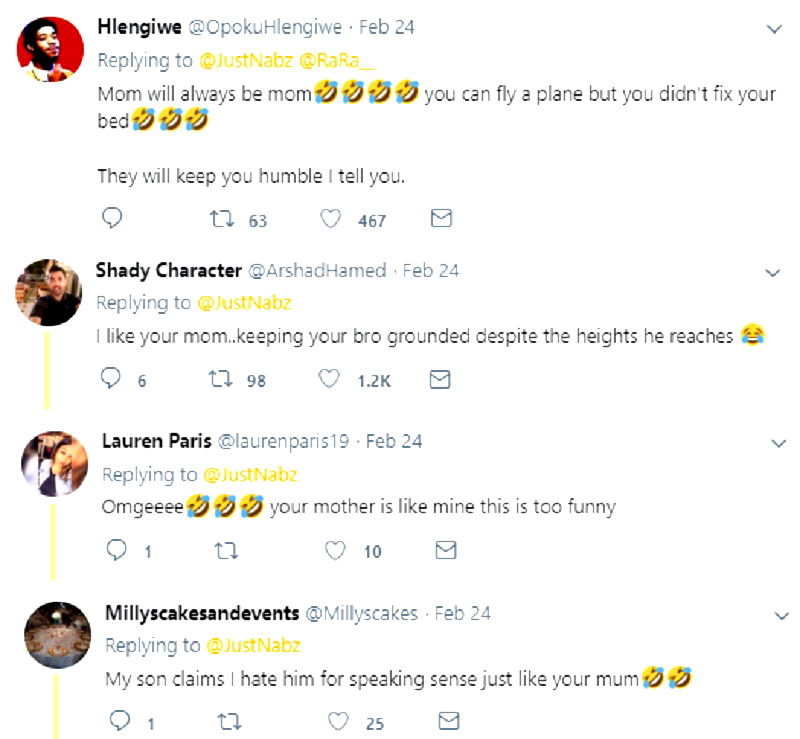Like Hlengiwe's tweet with 467 likes

point(333,219)
